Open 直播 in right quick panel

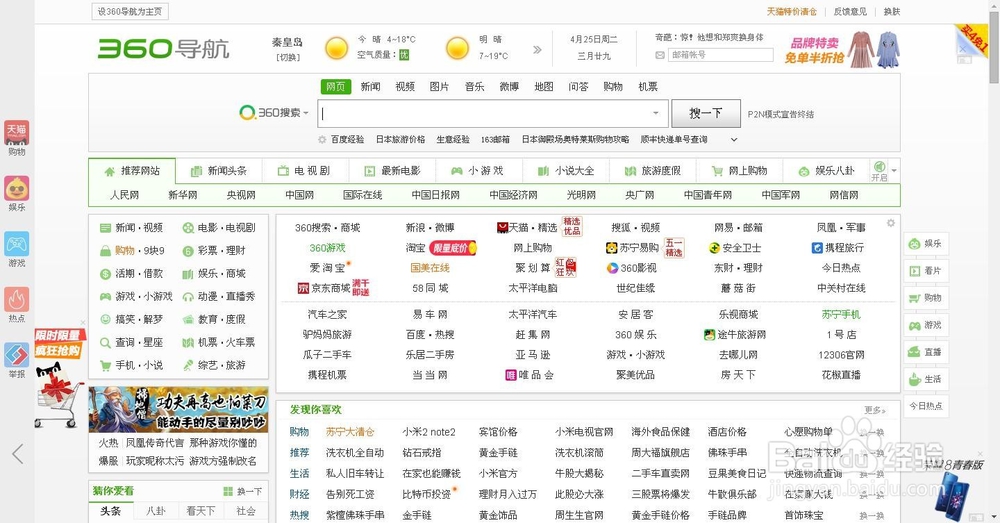coord(926,351)
